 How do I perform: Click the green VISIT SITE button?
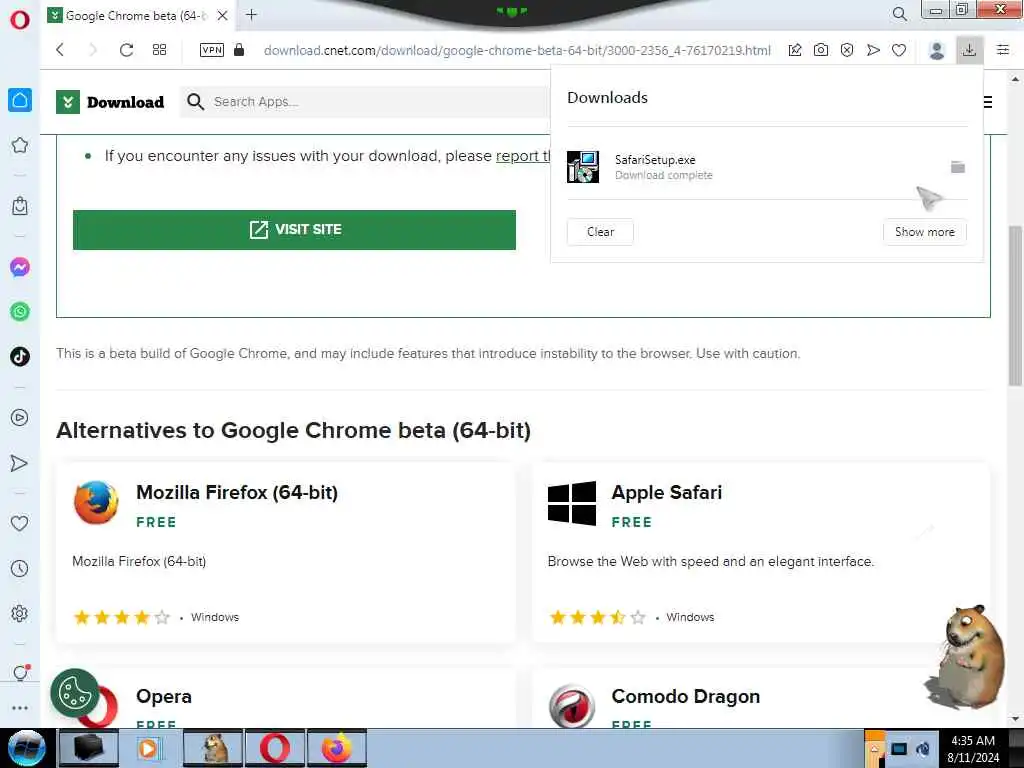click(x=294, y=229)
